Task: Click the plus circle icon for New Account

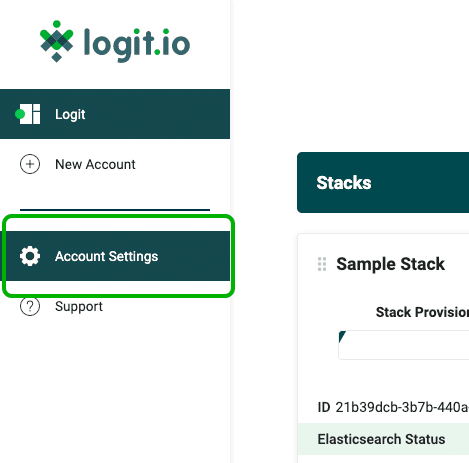Action: point(30,164)
